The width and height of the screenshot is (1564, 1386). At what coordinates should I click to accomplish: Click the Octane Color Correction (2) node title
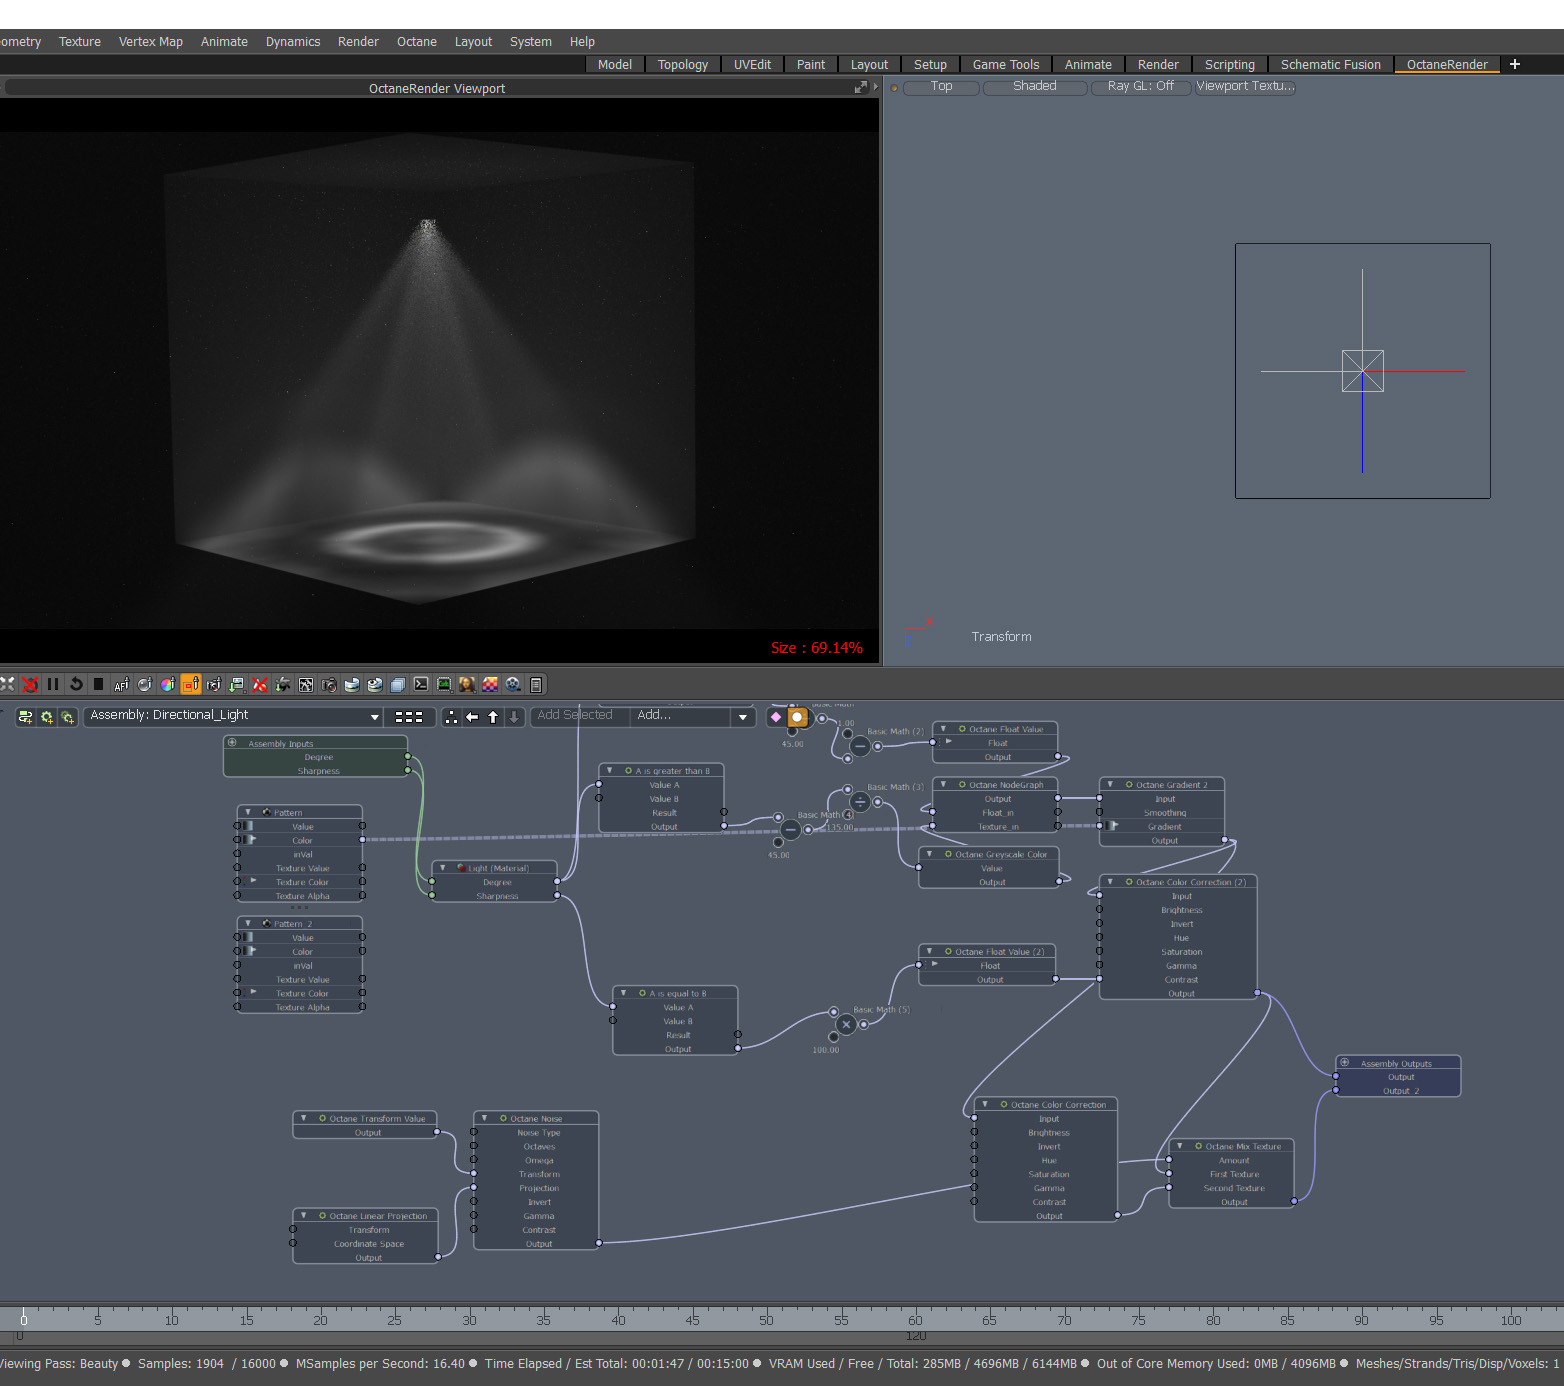tap(1191, 882)
